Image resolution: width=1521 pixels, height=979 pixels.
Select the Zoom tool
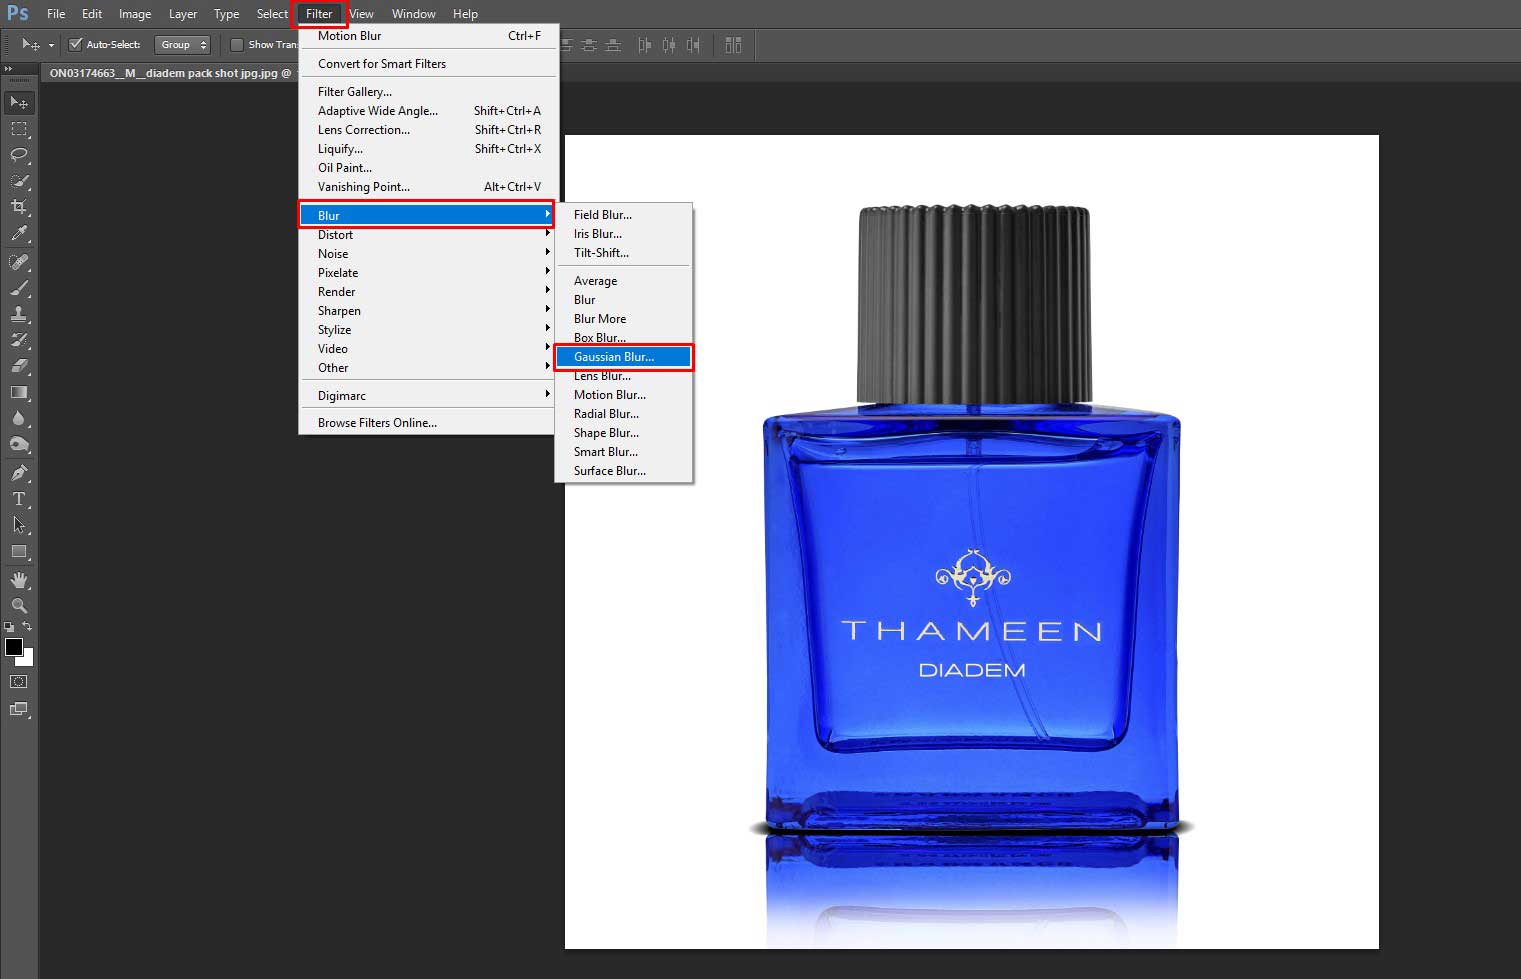[19, 605]
